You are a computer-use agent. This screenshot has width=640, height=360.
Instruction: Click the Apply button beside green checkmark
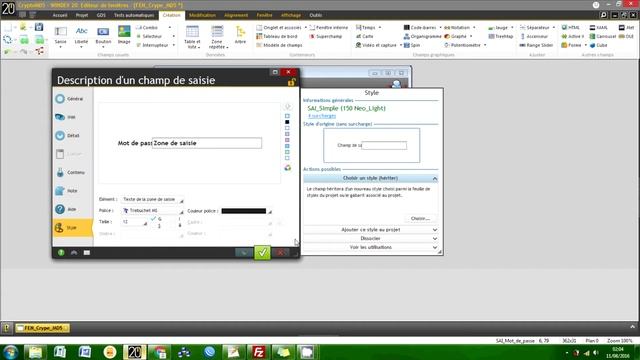coord(244,253)
